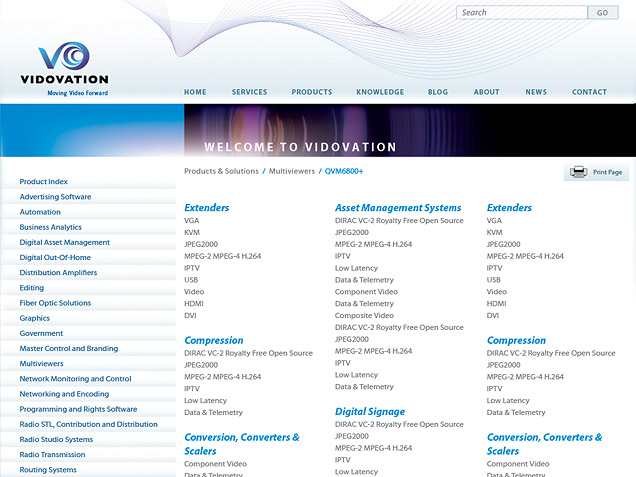The image size is (636, 477).
Task: Click the Multiviewers breadcrumb link
Action: tap(292, 171)
